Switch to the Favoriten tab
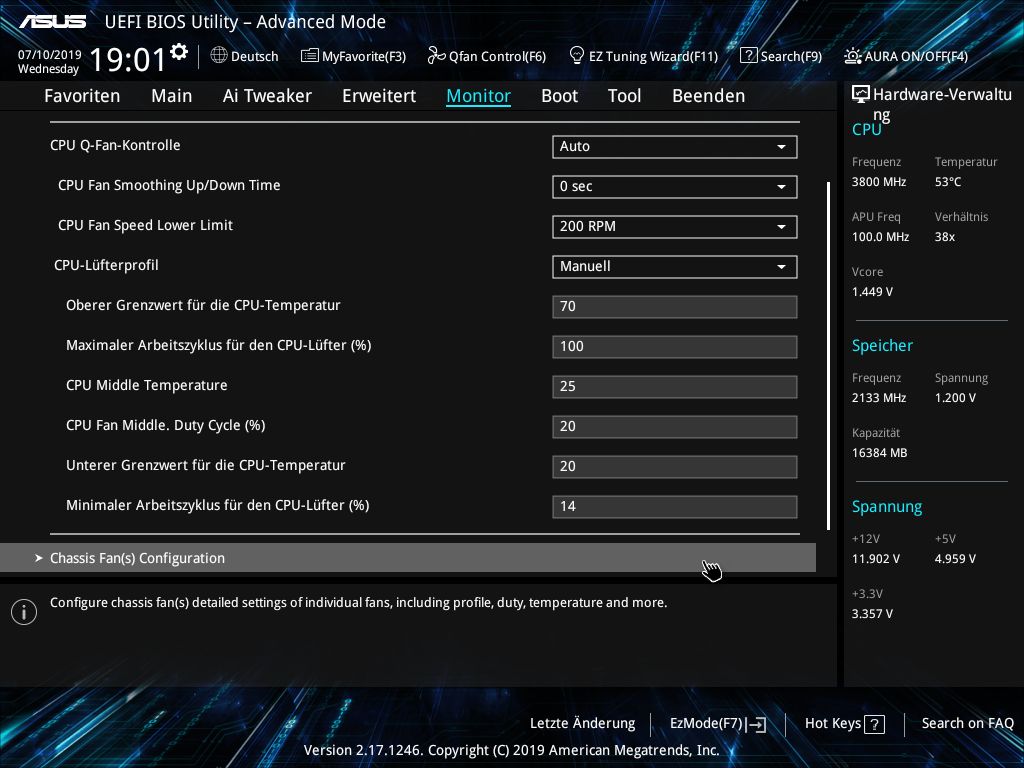This screenshot has width=1024, height=768. pos(82,96)
